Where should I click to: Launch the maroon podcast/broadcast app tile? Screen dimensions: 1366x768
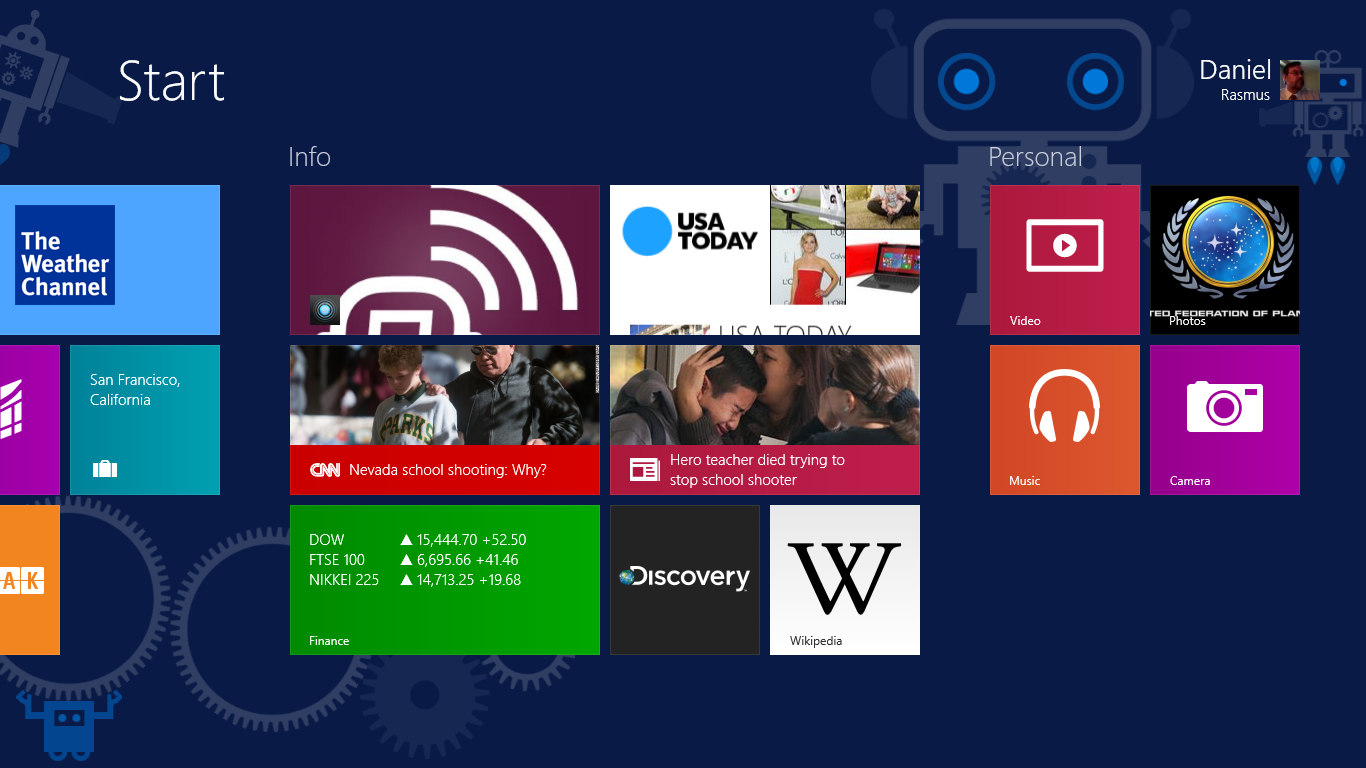click(x=445, y=260)
